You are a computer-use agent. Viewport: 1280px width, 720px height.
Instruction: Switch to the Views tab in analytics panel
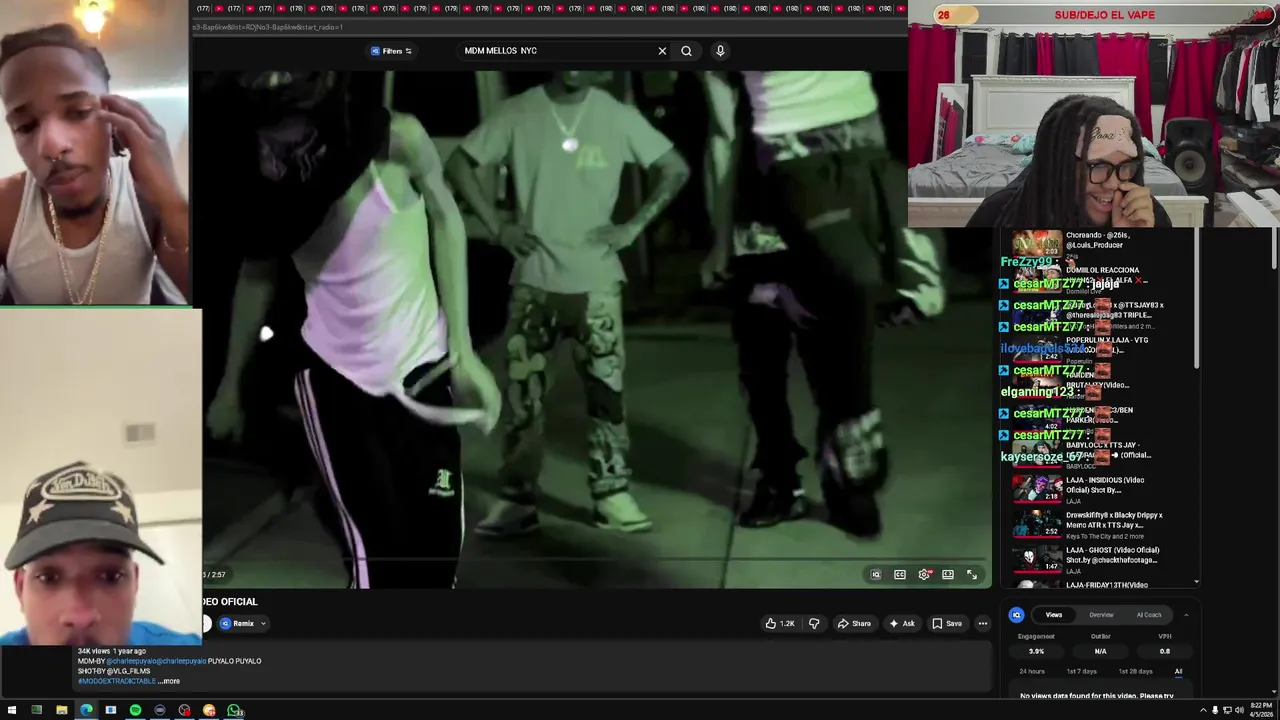tap(1054, 615)
